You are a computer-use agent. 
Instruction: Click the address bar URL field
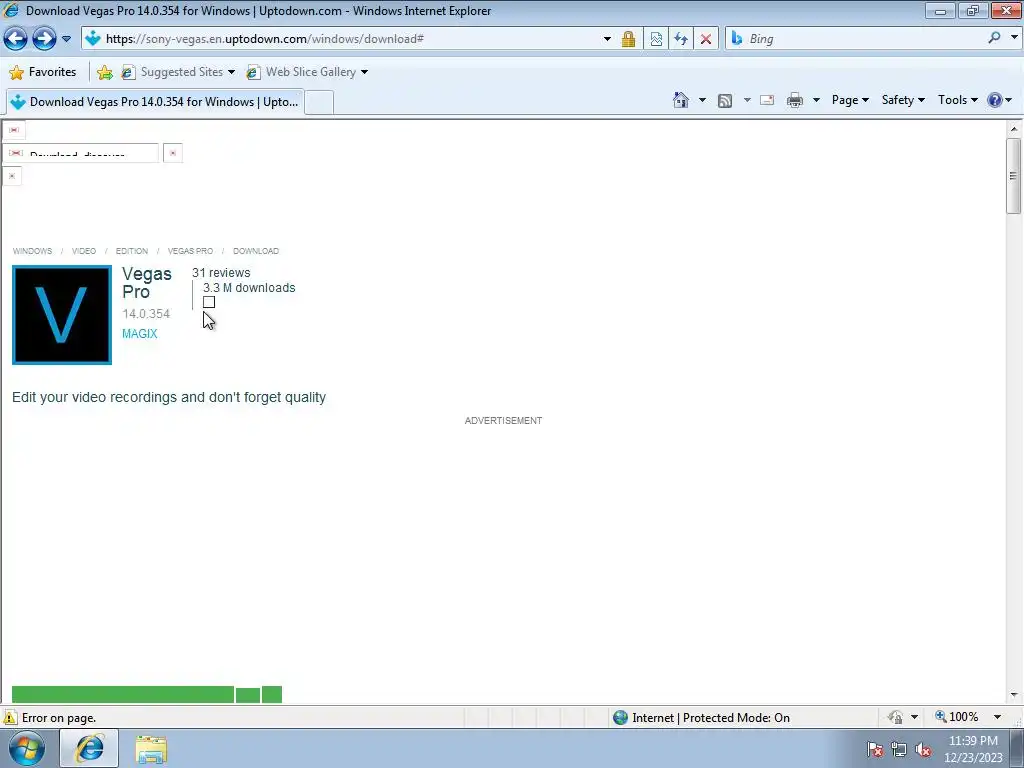point(340,39)
